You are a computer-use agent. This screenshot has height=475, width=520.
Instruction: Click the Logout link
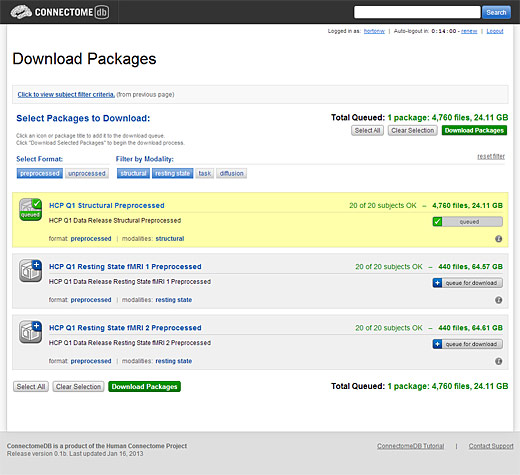pos(495,31)
